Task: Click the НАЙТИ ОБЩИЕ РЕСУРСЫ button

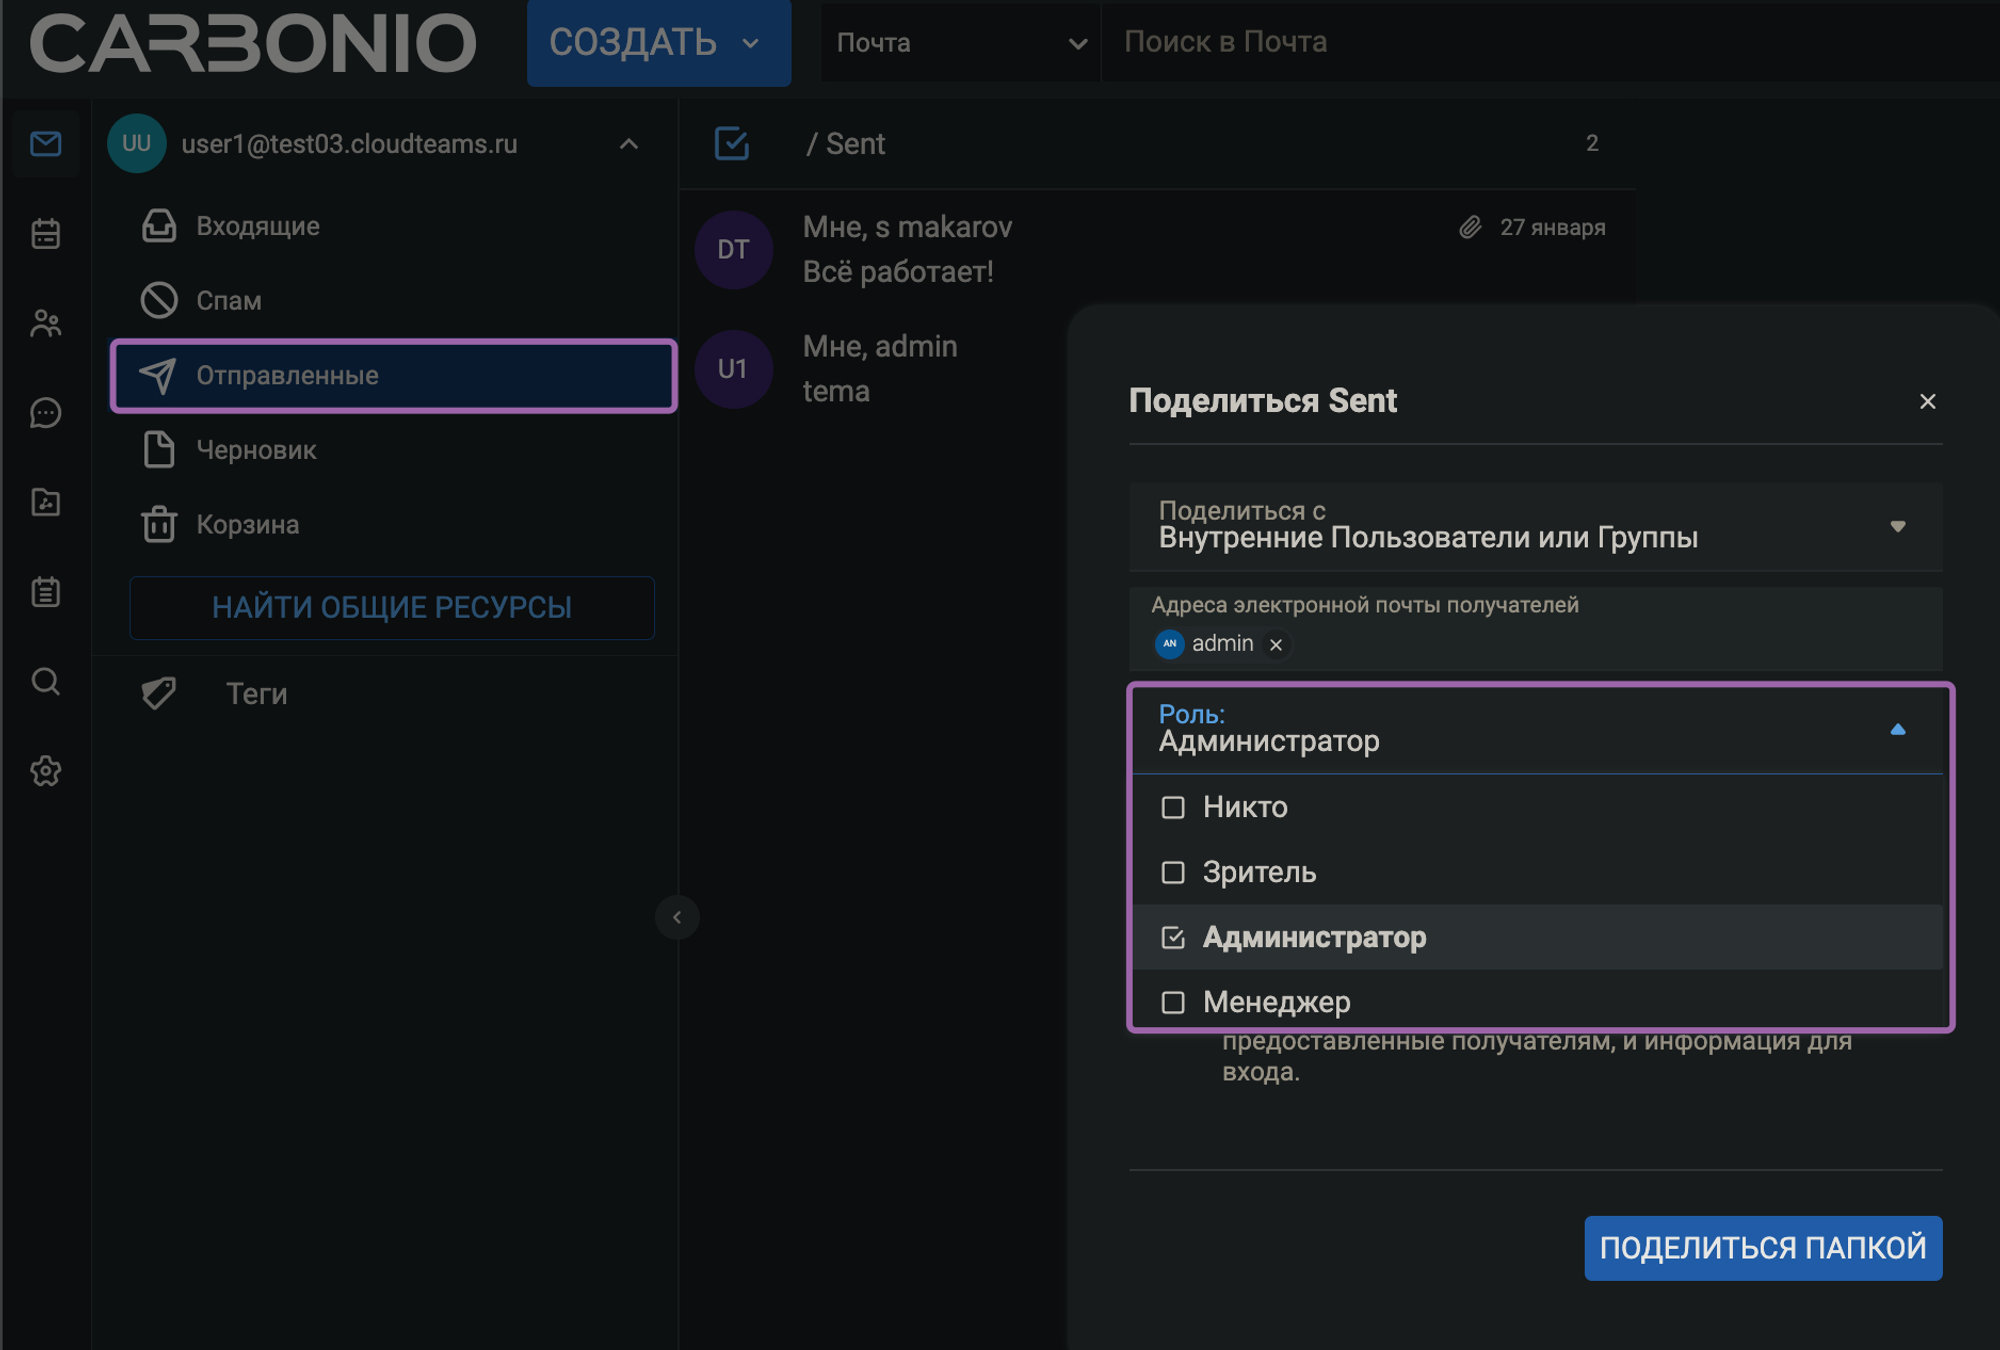Action: (x=391, y=607)
